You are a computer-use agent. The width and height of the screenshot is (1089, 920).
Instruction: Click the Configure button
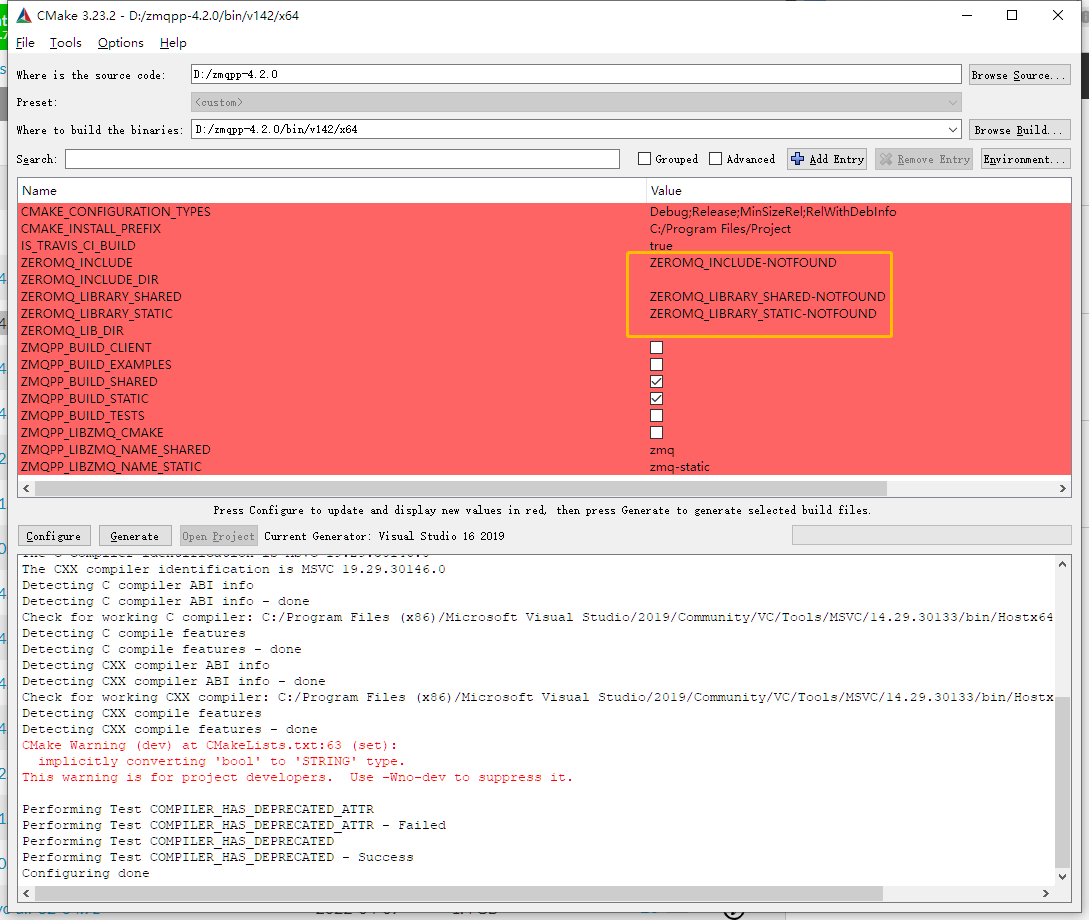pyautogui.click(x=53, y=536)
